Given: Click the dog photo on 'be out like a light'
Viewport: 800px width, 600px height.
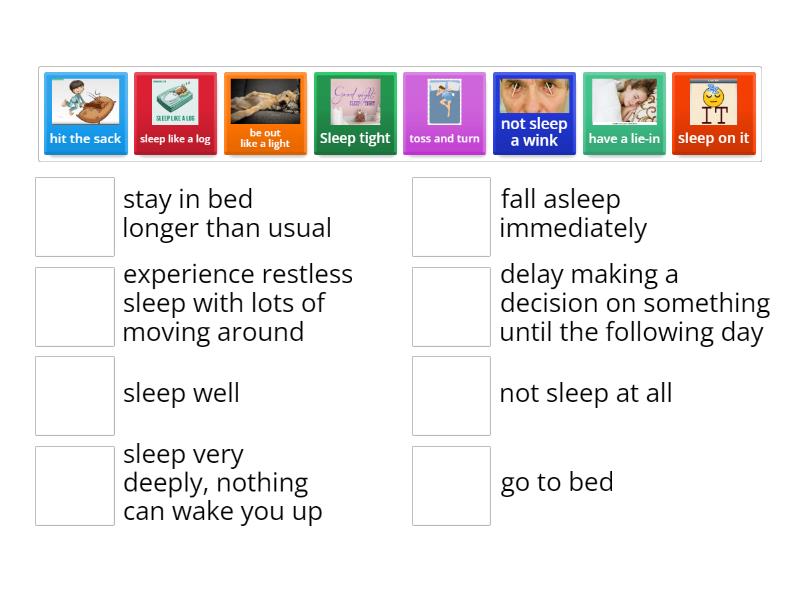Looking at the screenshot, I should pos(265,100).
